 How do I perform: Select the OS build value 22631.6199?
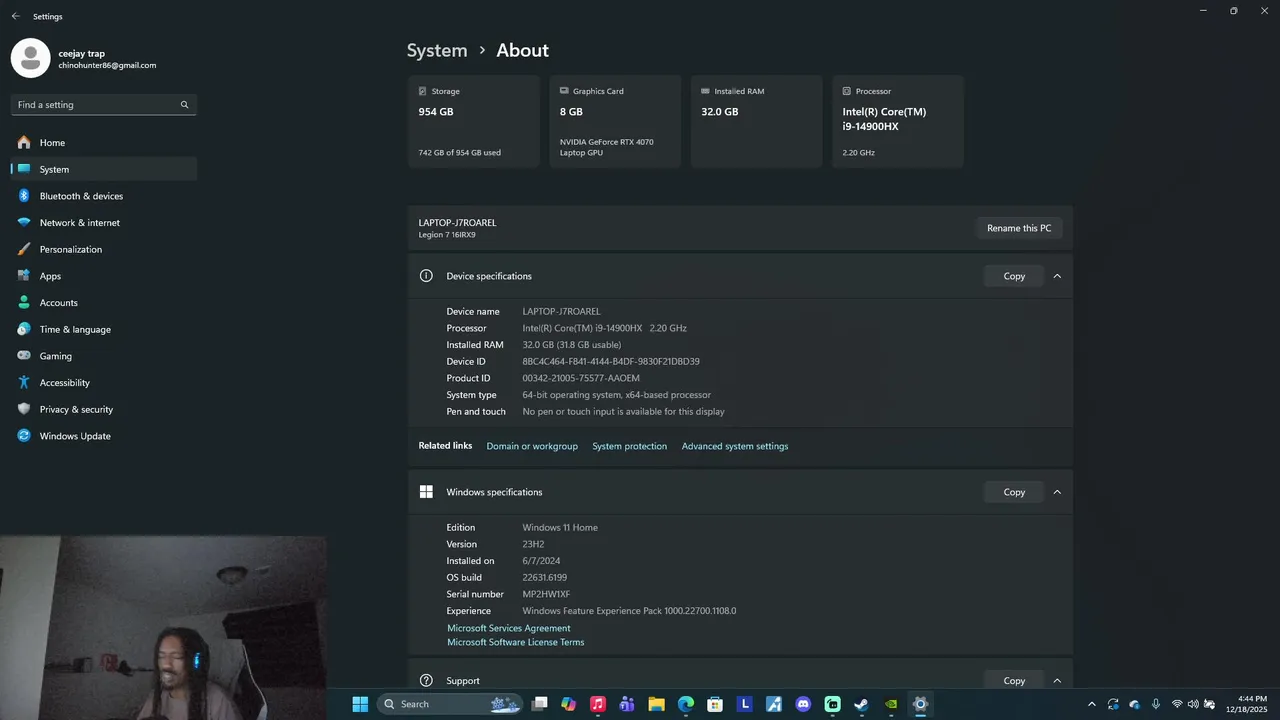click(544, 578)
